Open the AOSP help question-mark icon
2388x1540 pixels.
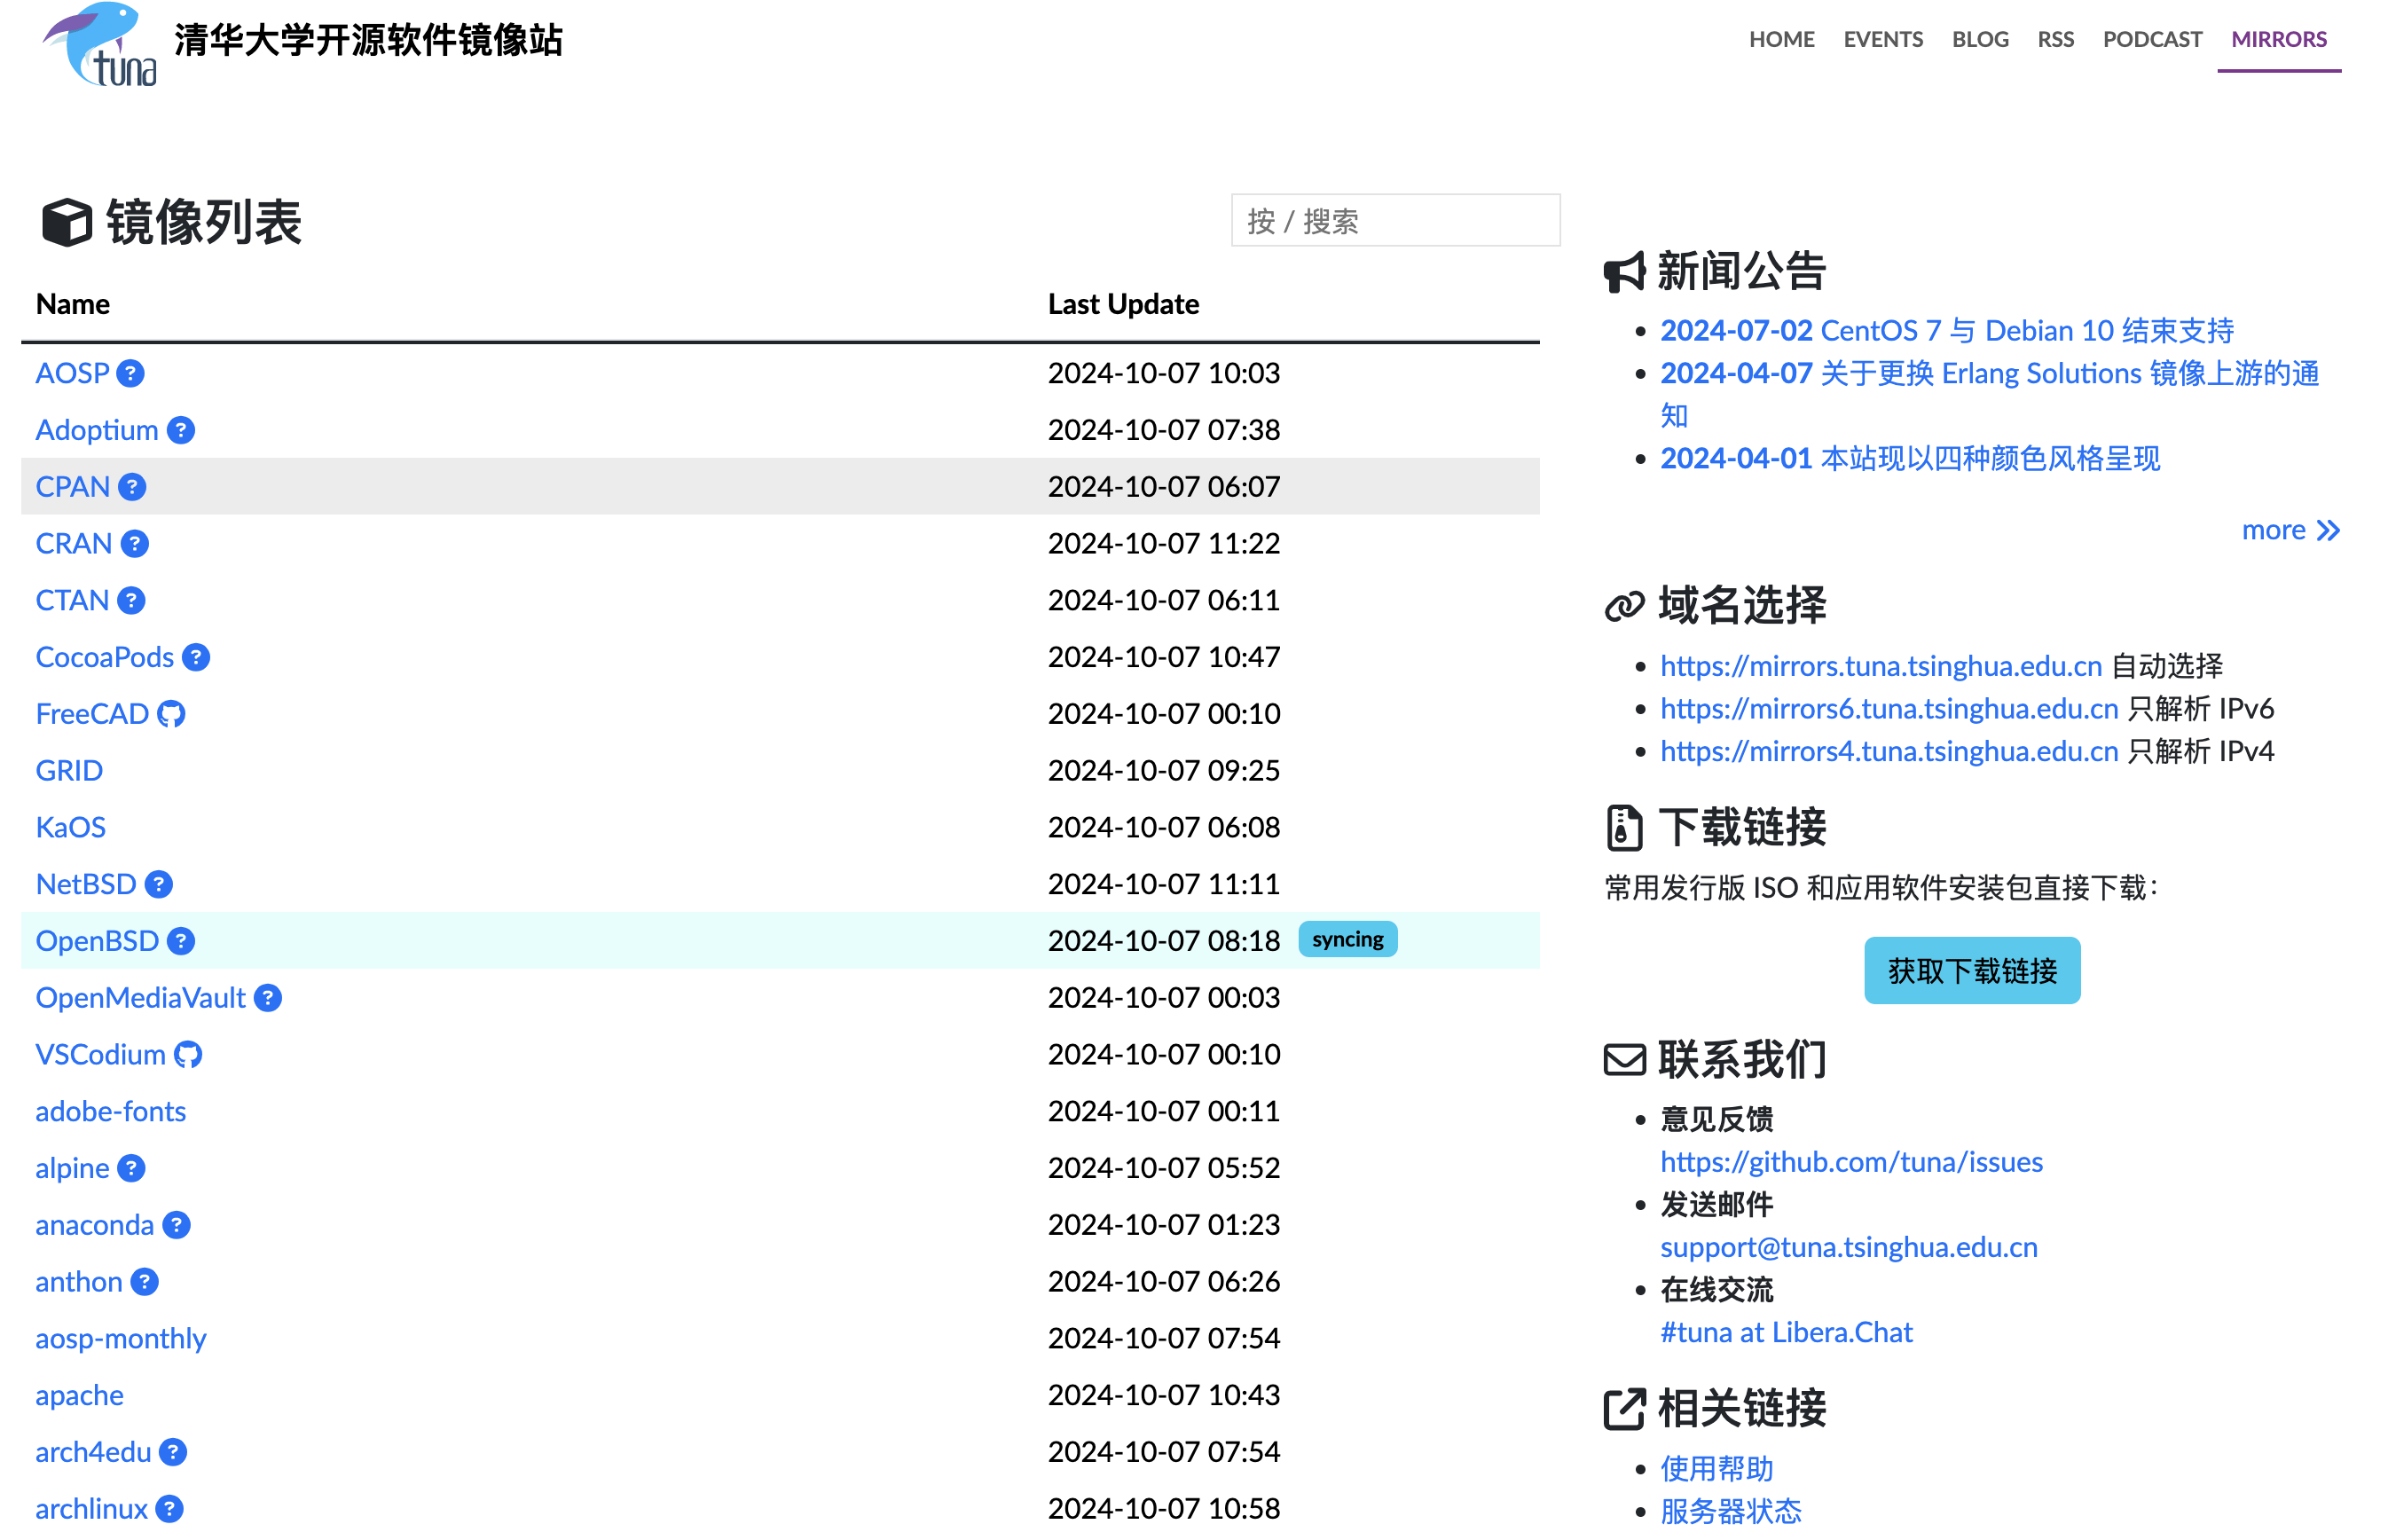point(130,373)
